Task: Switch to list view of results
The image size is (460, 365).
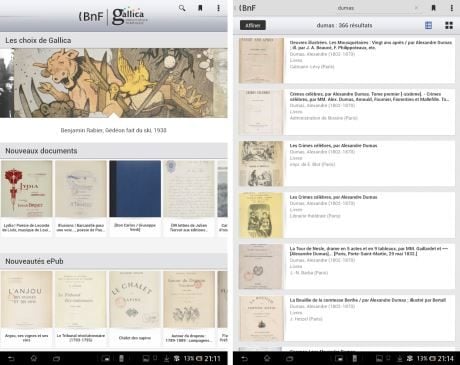Action: (x=429, y=25)
